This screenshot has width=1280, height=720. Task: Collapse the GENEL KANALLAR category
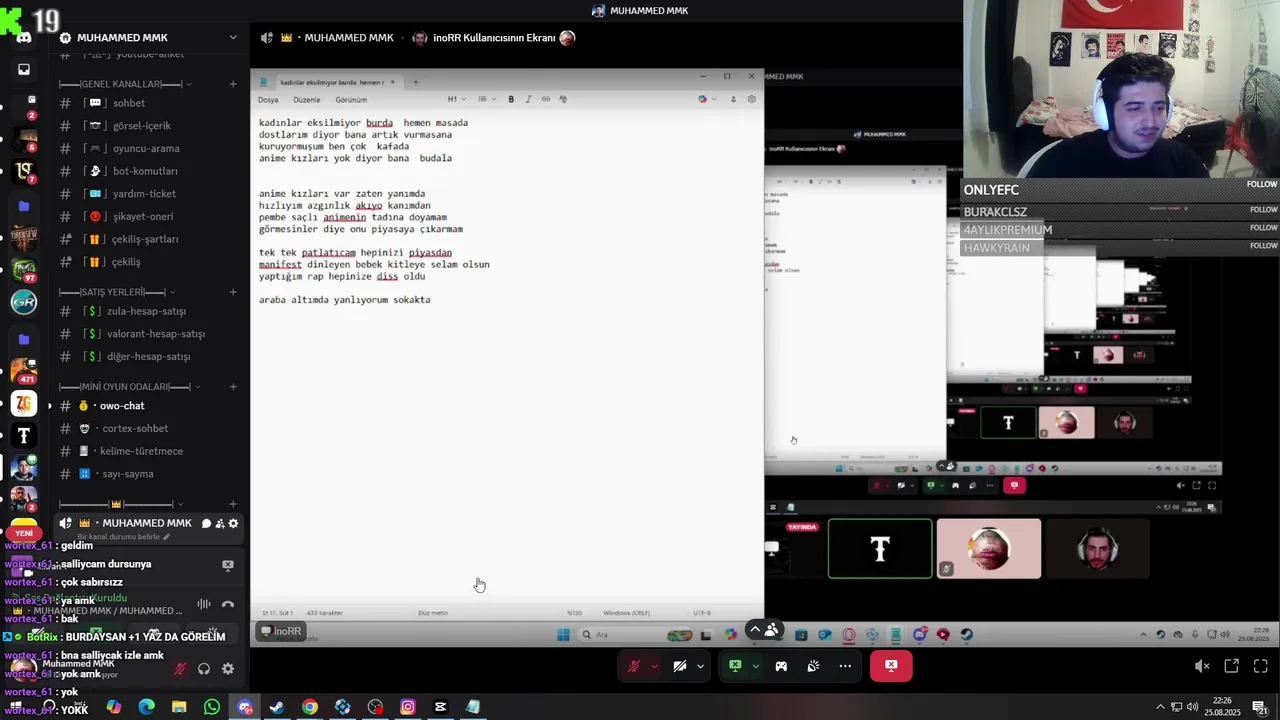[125, 84]
